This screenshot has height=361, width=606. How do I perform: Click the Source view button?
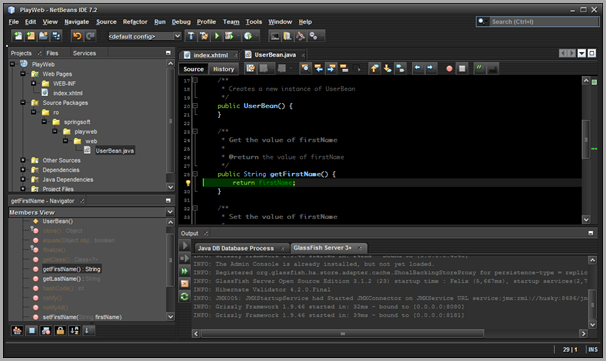(x=193, y=69)
